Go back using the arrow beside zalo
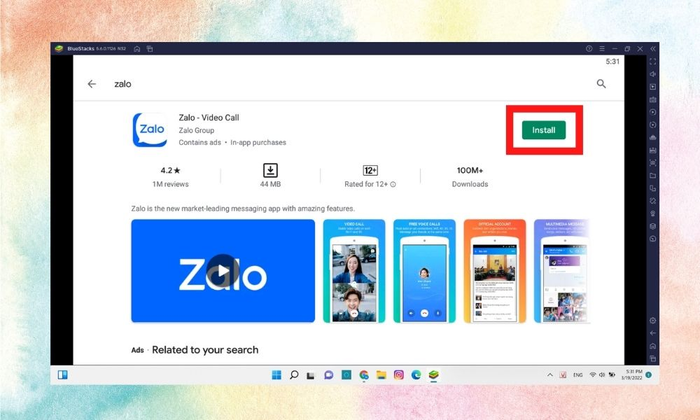The width and height of the screenshot is (700, 420). (x=92, y=83)
